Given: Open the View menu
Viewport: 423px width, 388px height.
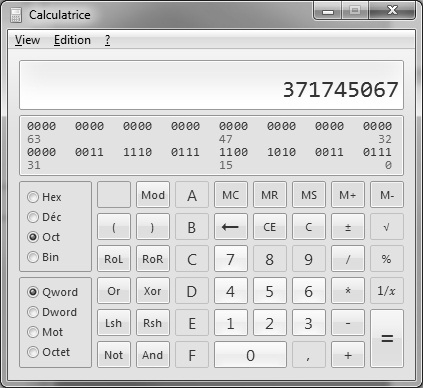Looking at the screenshot, I should coord(27,40).
